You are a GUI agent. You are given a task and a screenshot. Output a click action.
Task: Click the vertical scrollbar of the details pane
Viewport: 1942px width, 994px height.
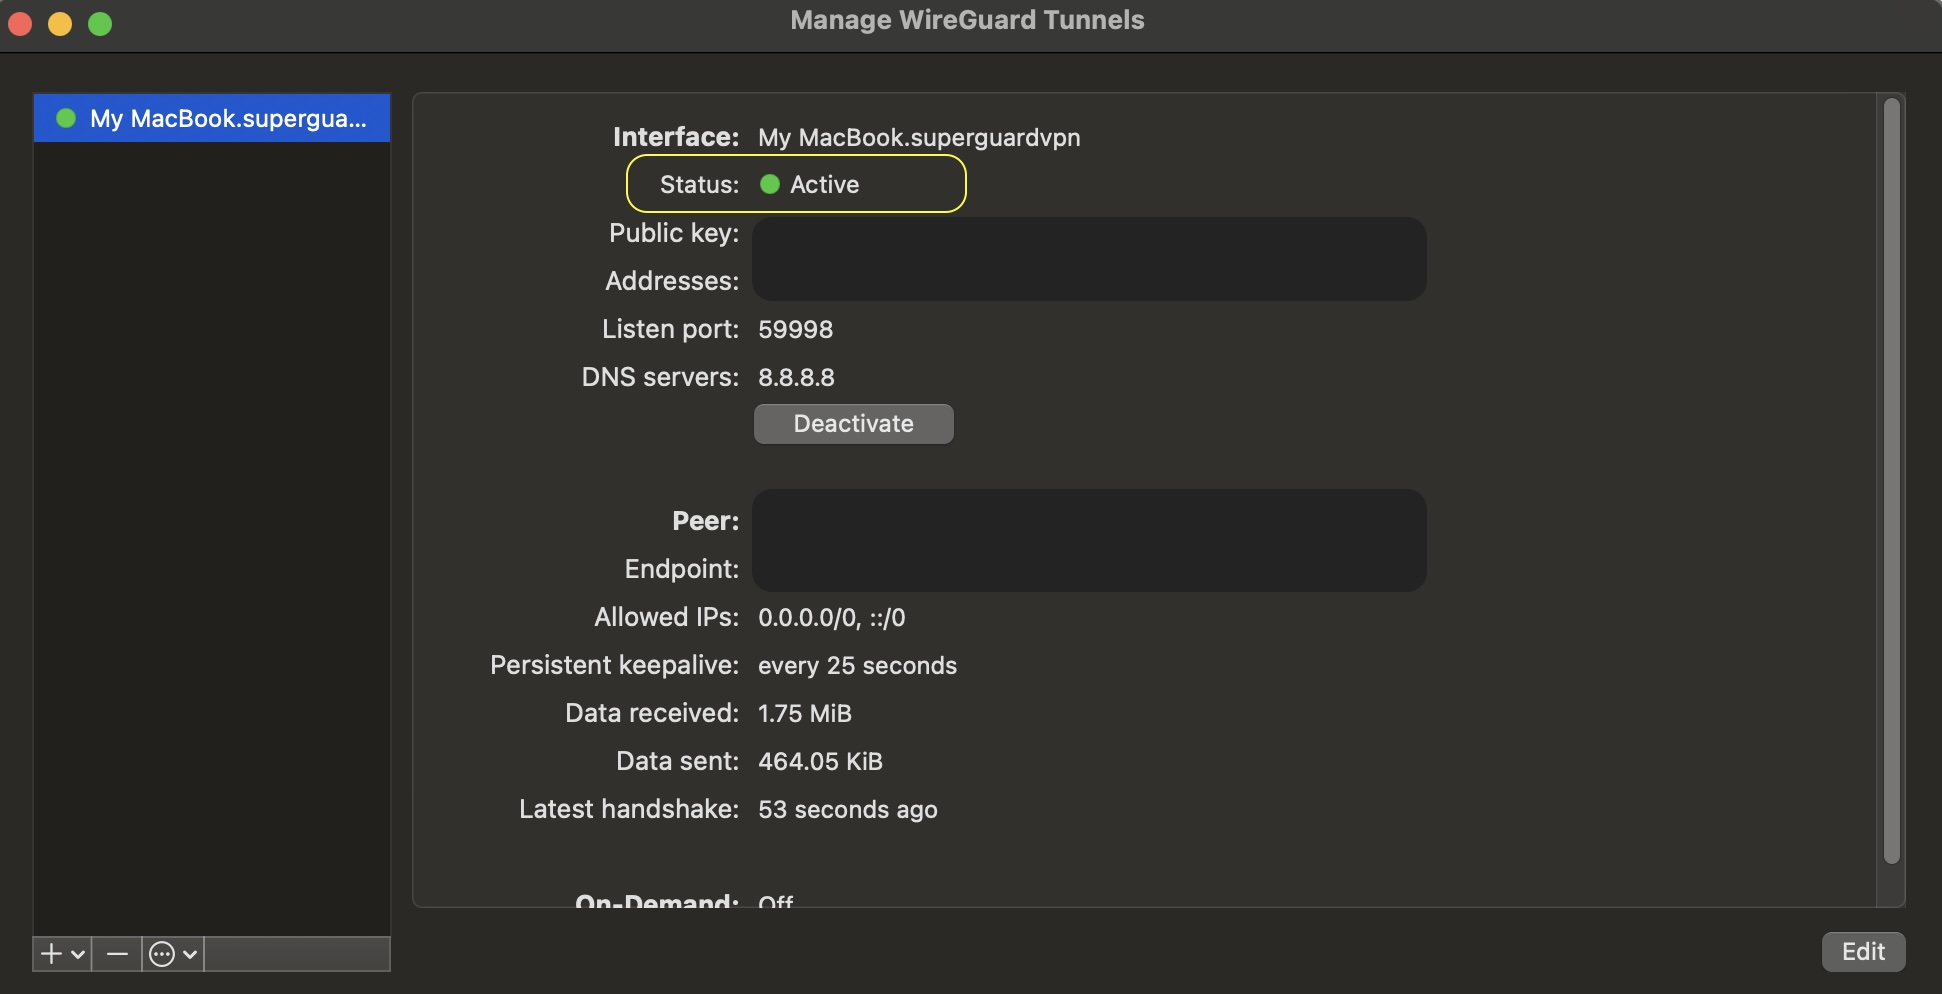pos(1891,480)
